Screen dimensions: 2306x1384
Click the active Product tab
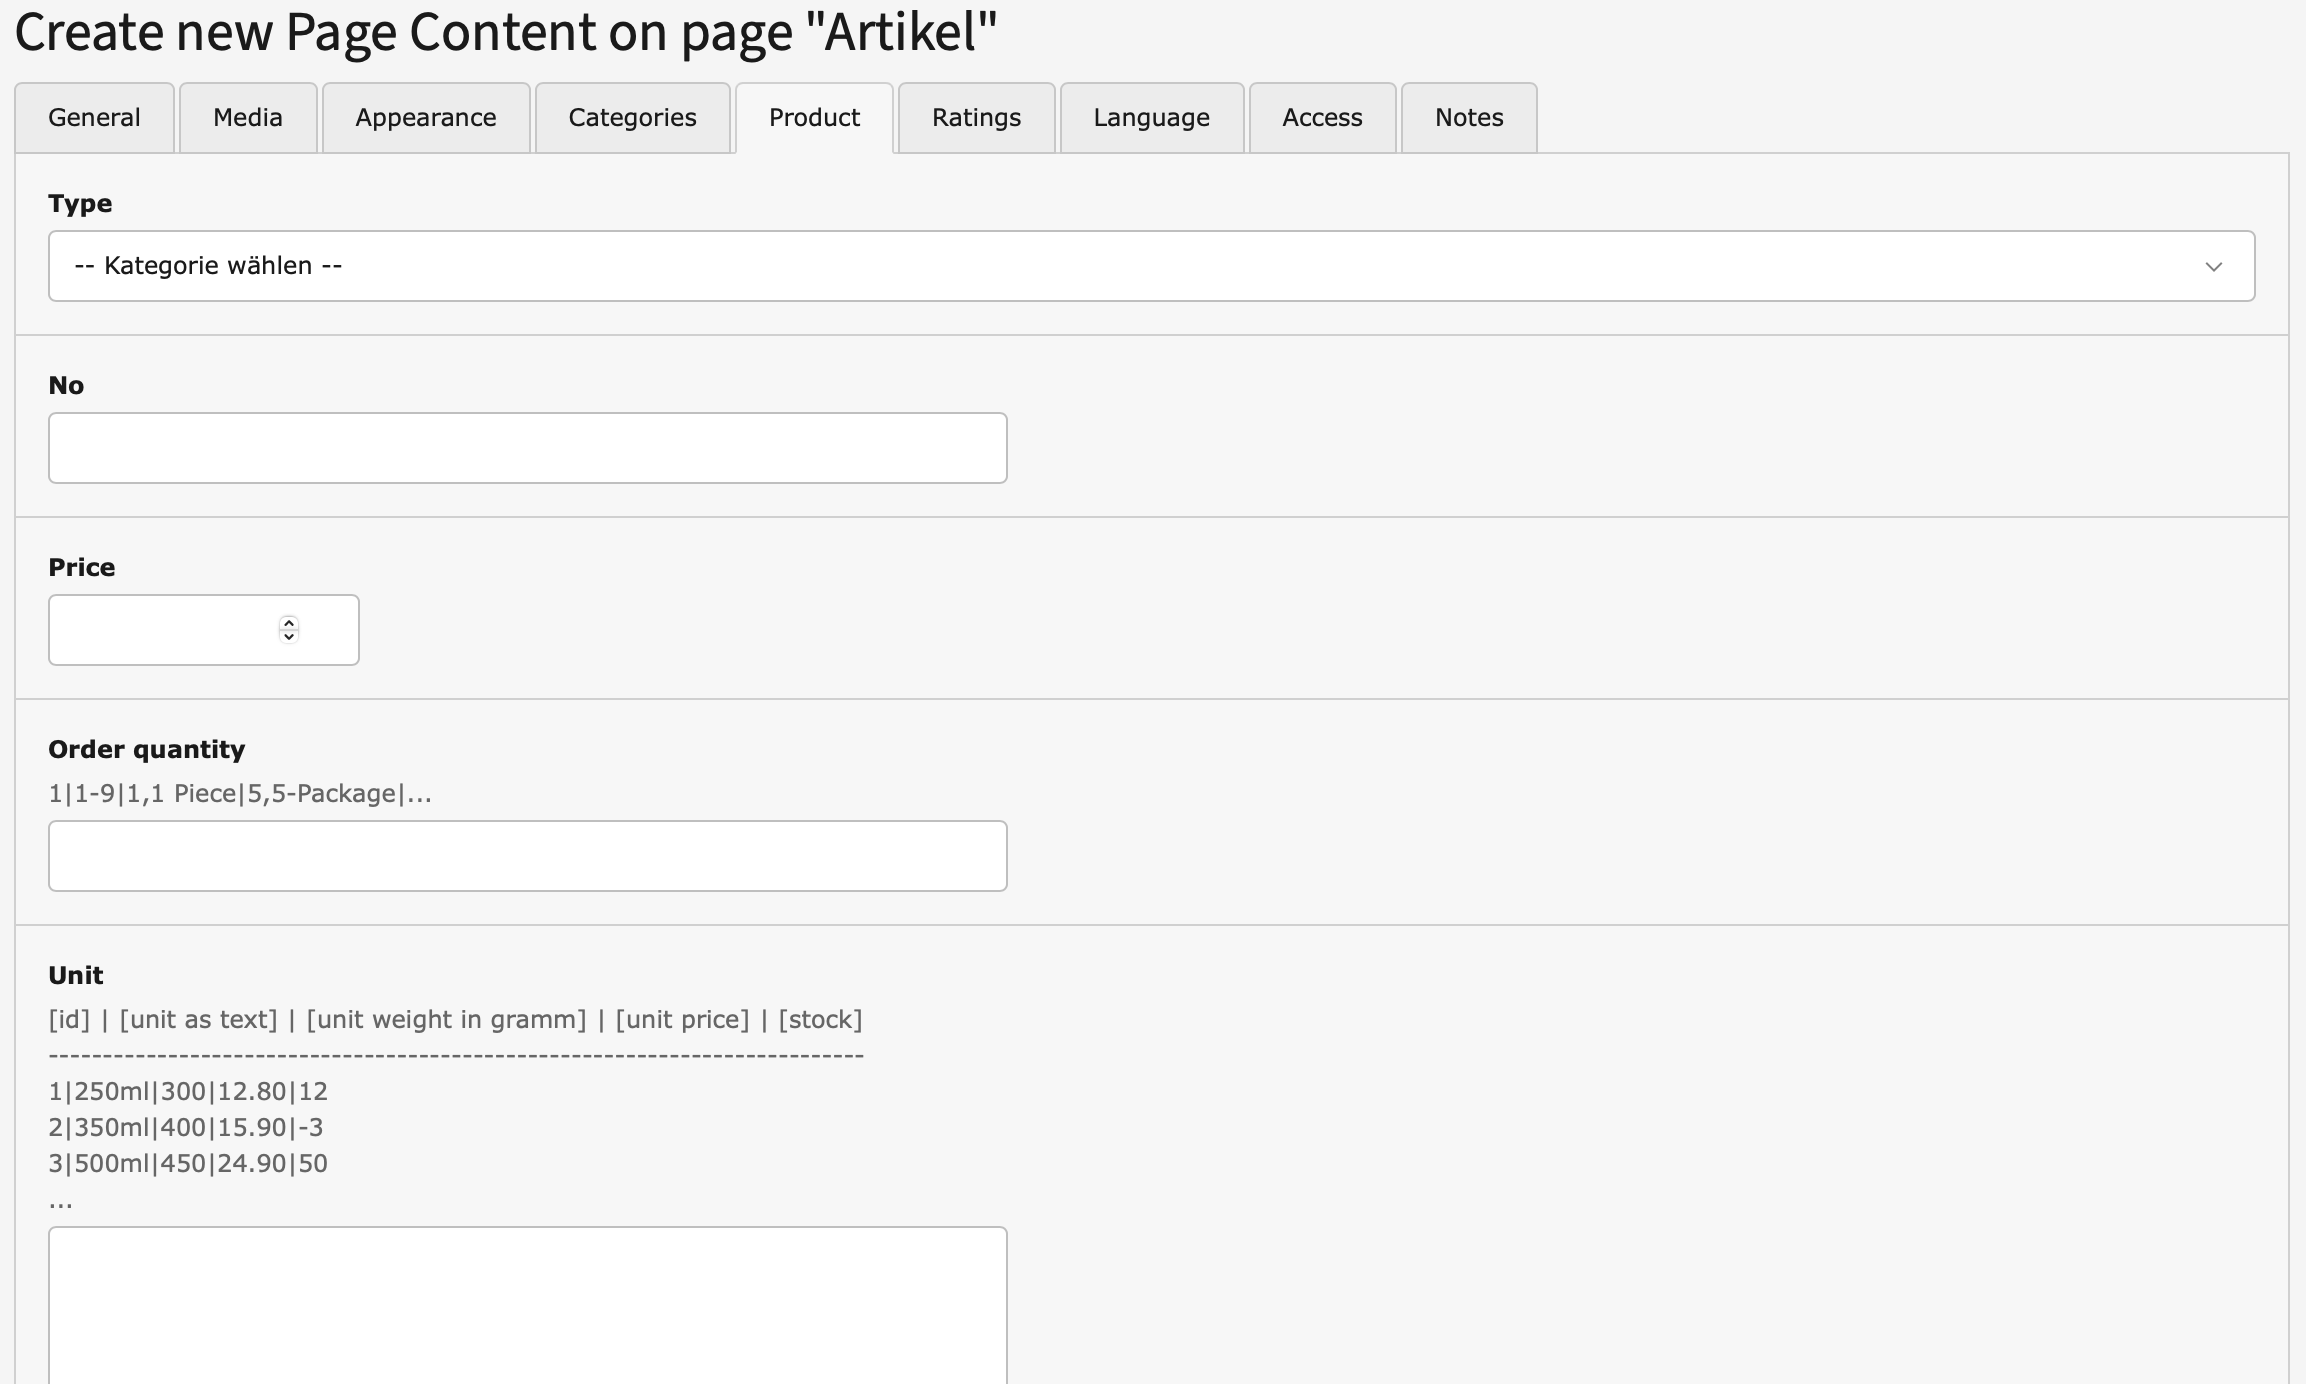[814, 118]
